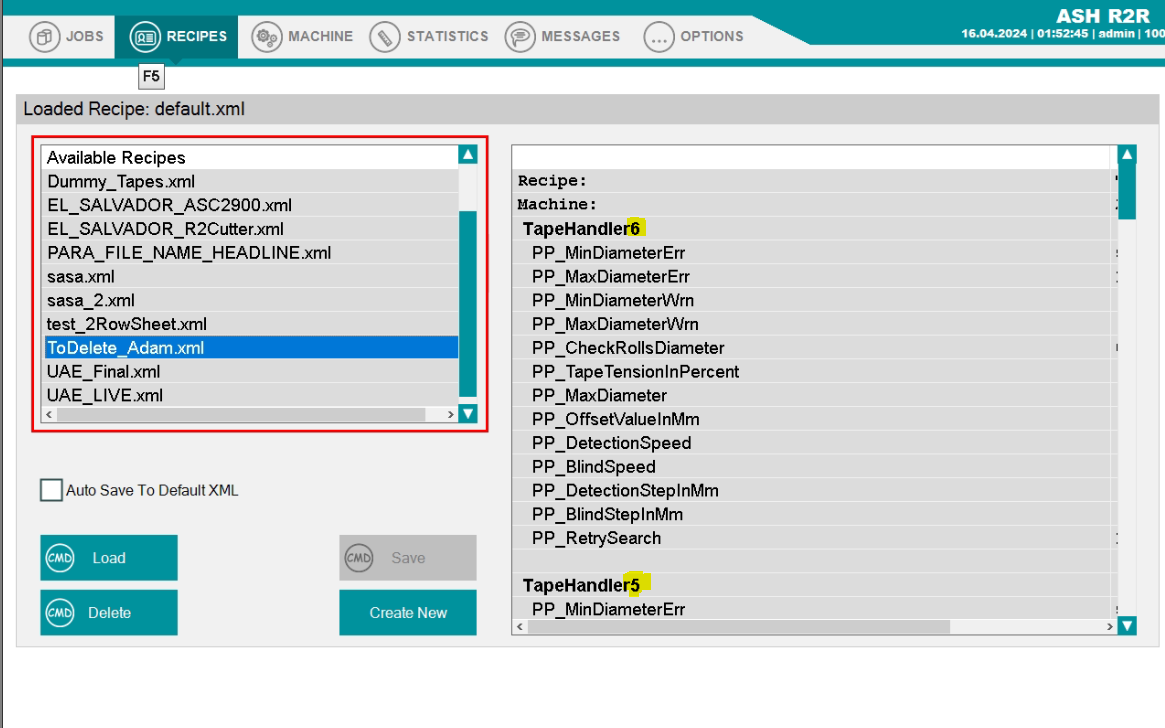The width and height of the screenshot is (1165, 728).
Task: Click the Load button
Action: 108,557
